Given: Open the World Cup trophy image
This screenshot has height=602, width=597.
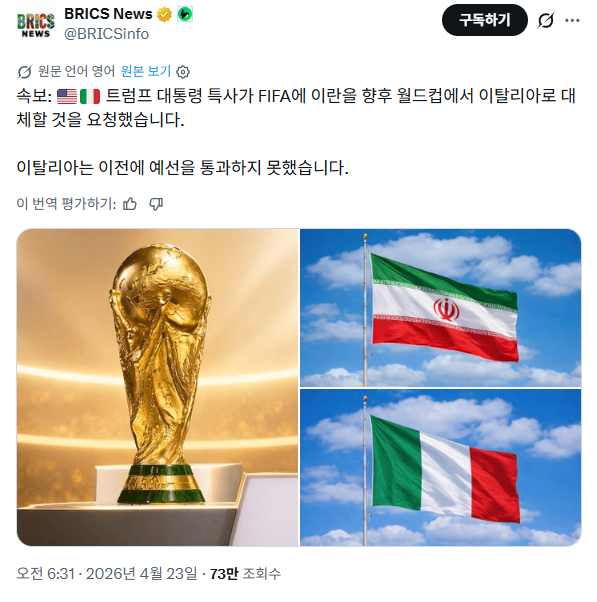Looking at the screenshot, I should click(x=157, y=387).
